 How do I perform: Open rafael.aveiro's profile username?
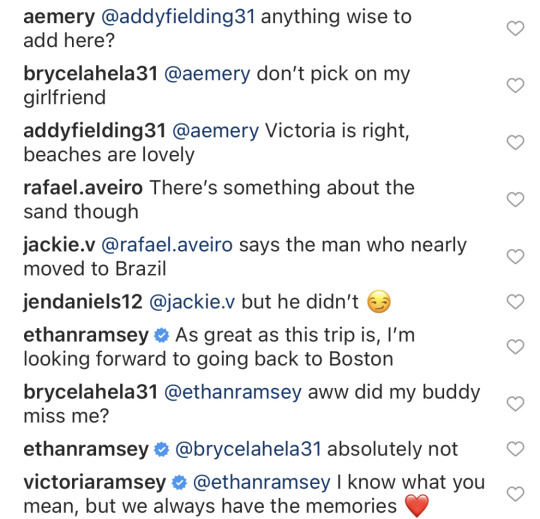coord(83,188)
